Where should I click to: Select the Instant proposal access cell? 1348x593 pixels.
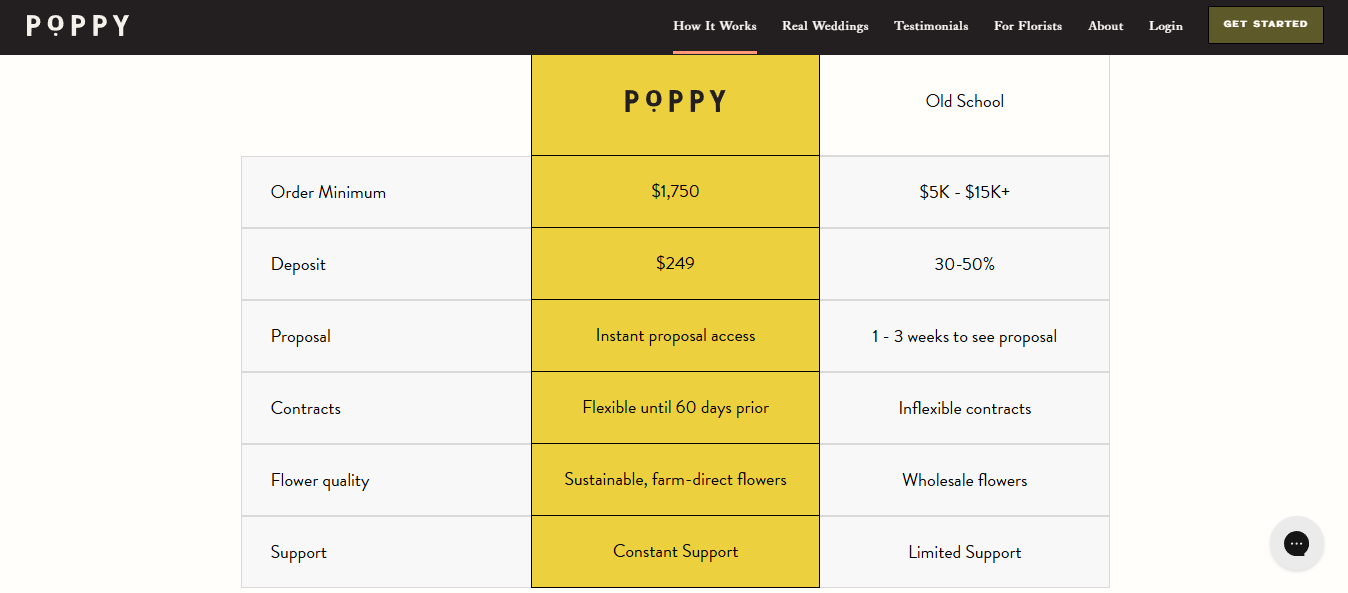[x=676, y=336]
